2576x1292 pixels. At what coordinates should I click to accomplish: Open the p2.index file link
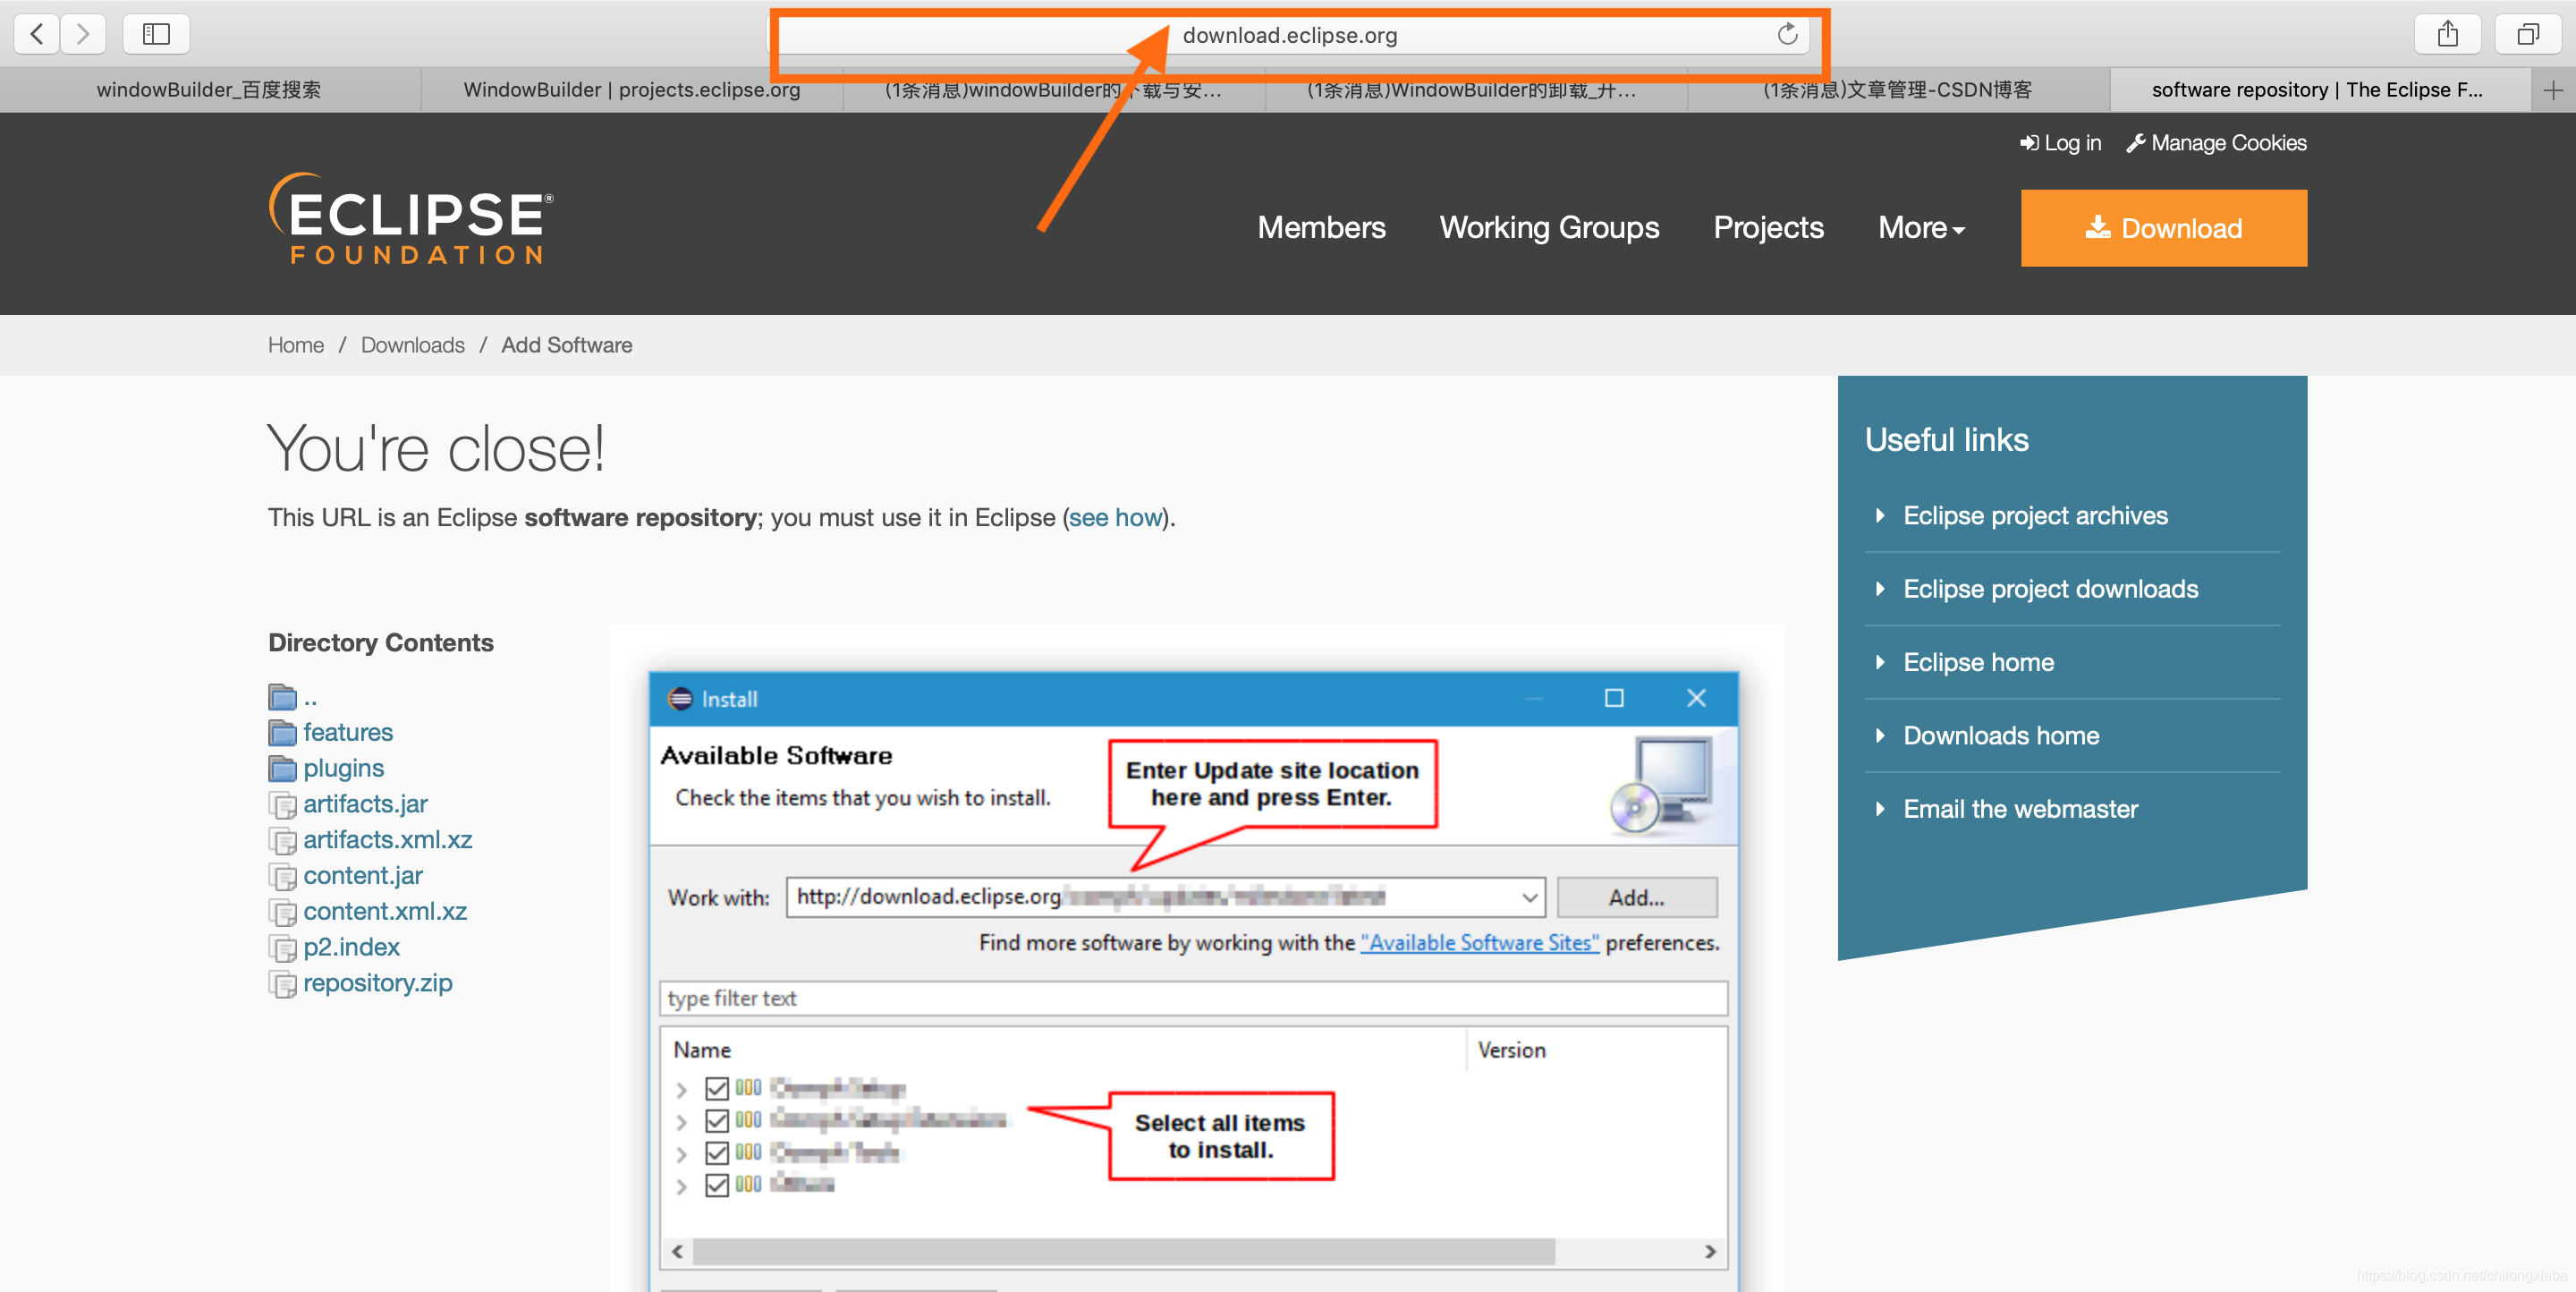coord(351,948)
